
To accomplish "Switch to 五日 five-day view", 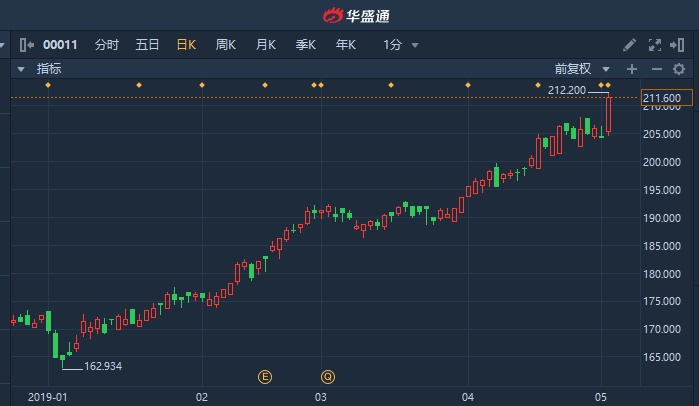I will point(147,45).
